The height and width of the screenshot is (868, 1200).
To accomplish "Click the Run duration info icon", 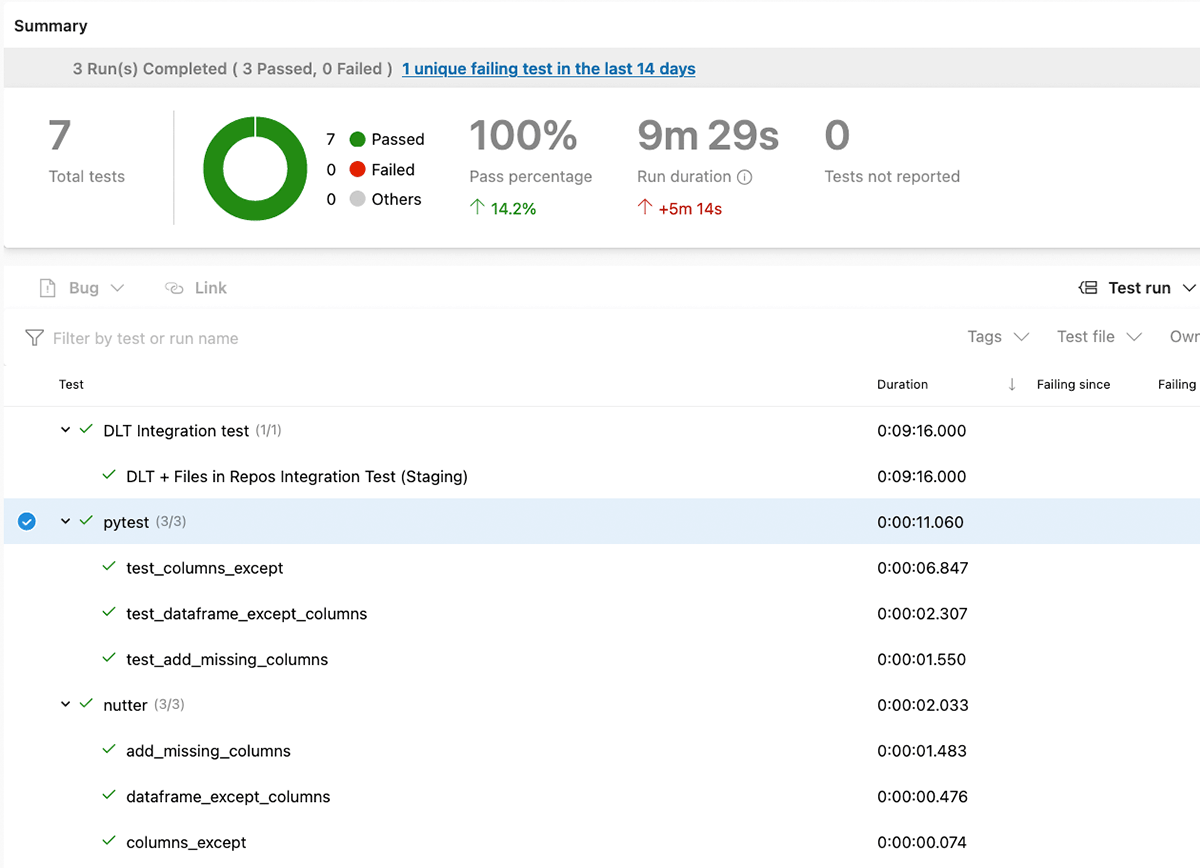I will click(x=744, y=177).
